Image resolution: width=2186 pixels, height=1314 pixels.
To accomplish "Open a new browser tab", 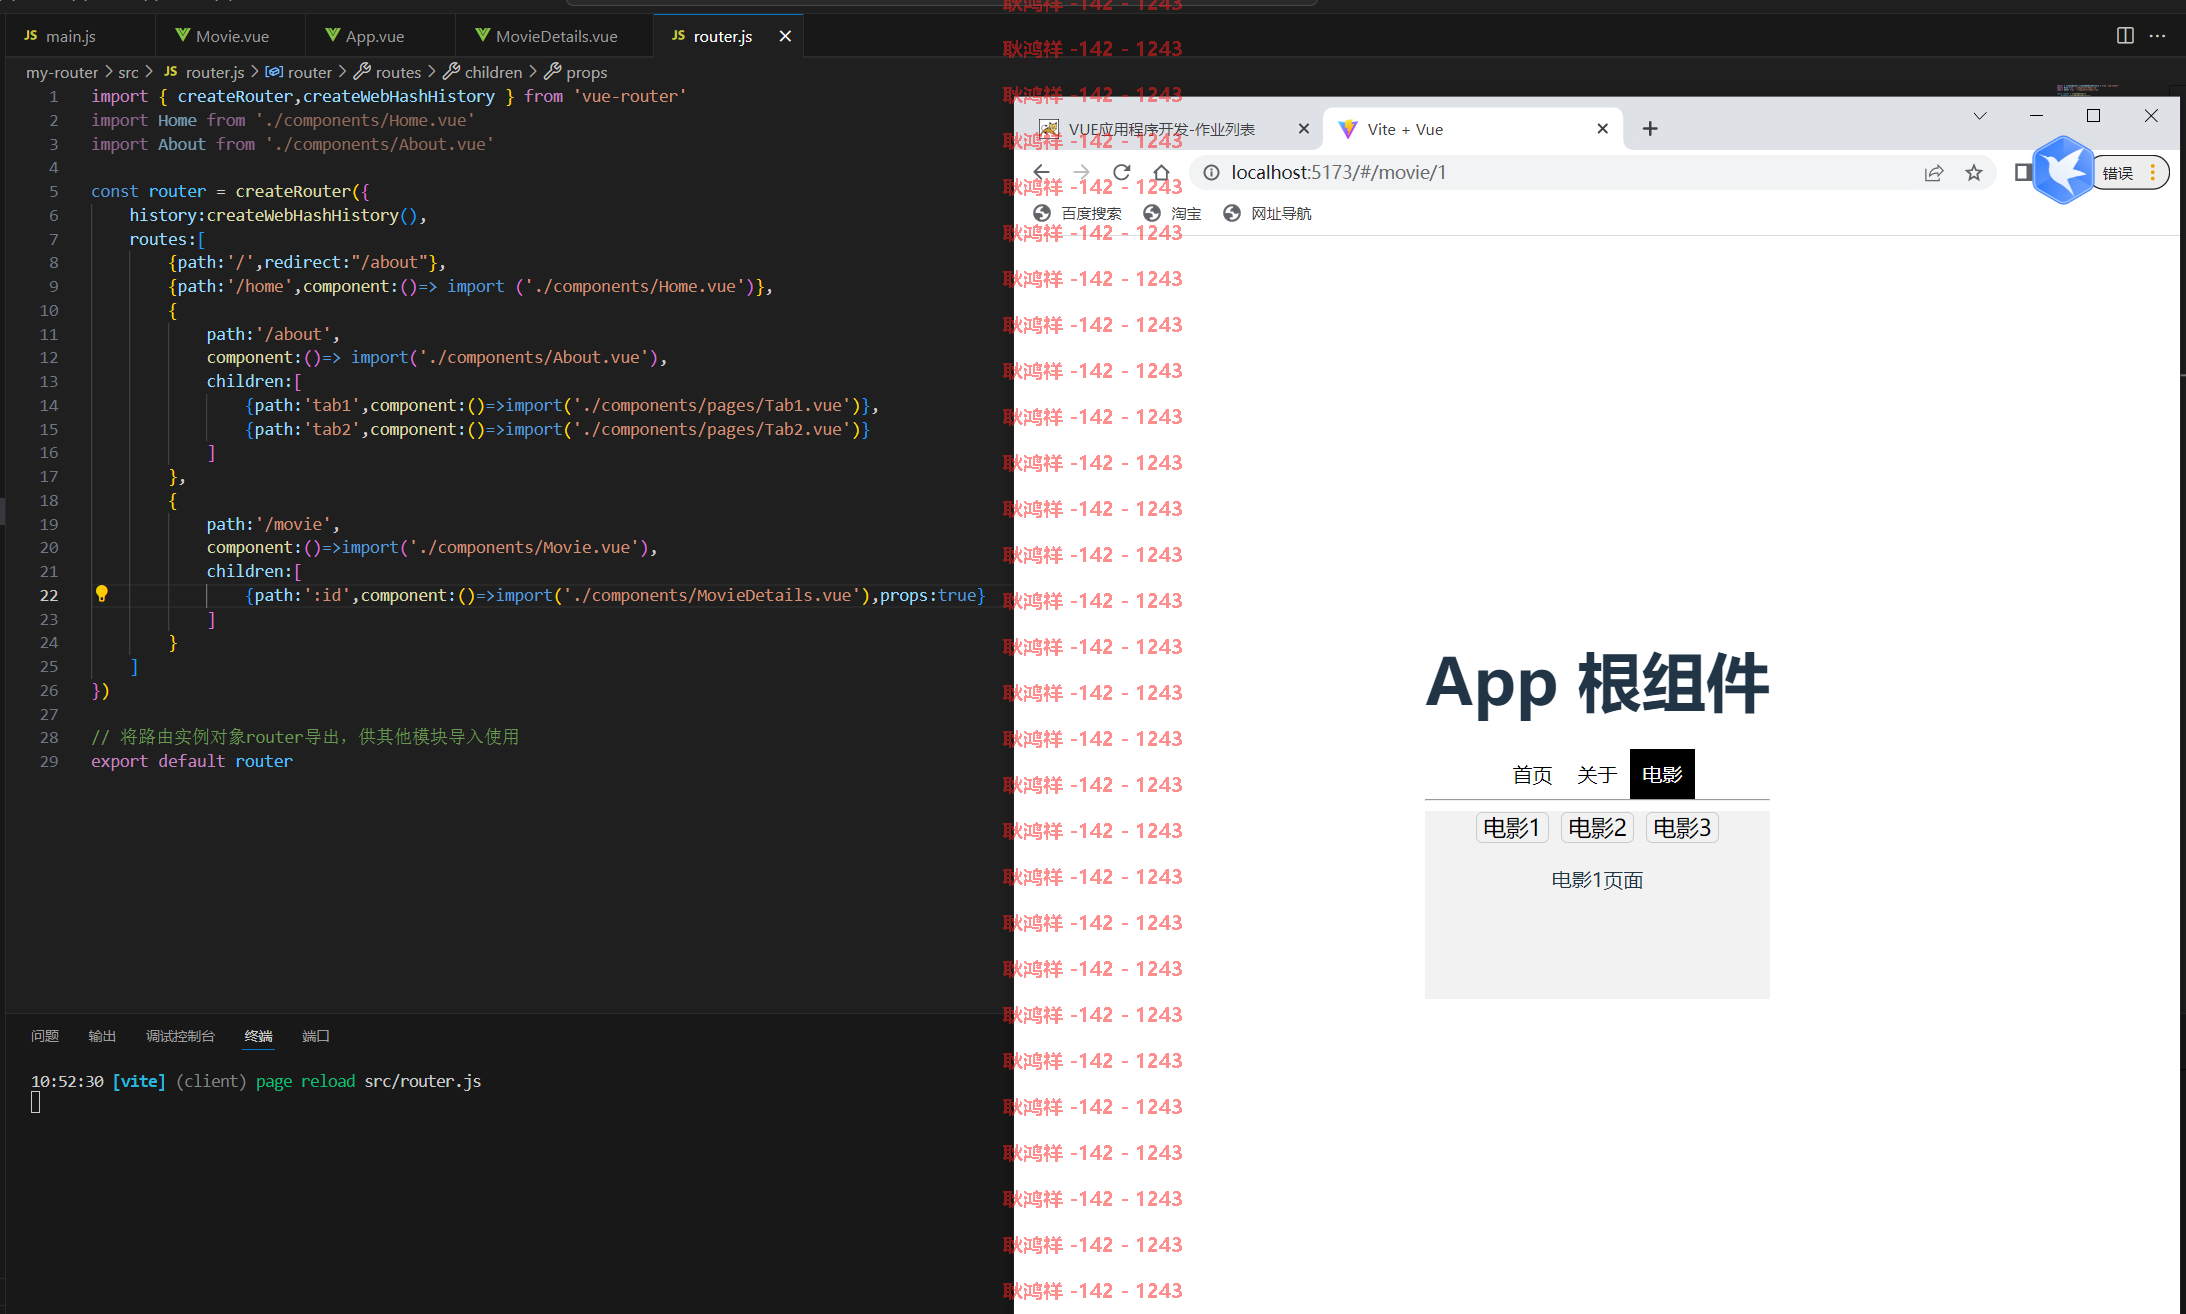I will pos(1650,129).
